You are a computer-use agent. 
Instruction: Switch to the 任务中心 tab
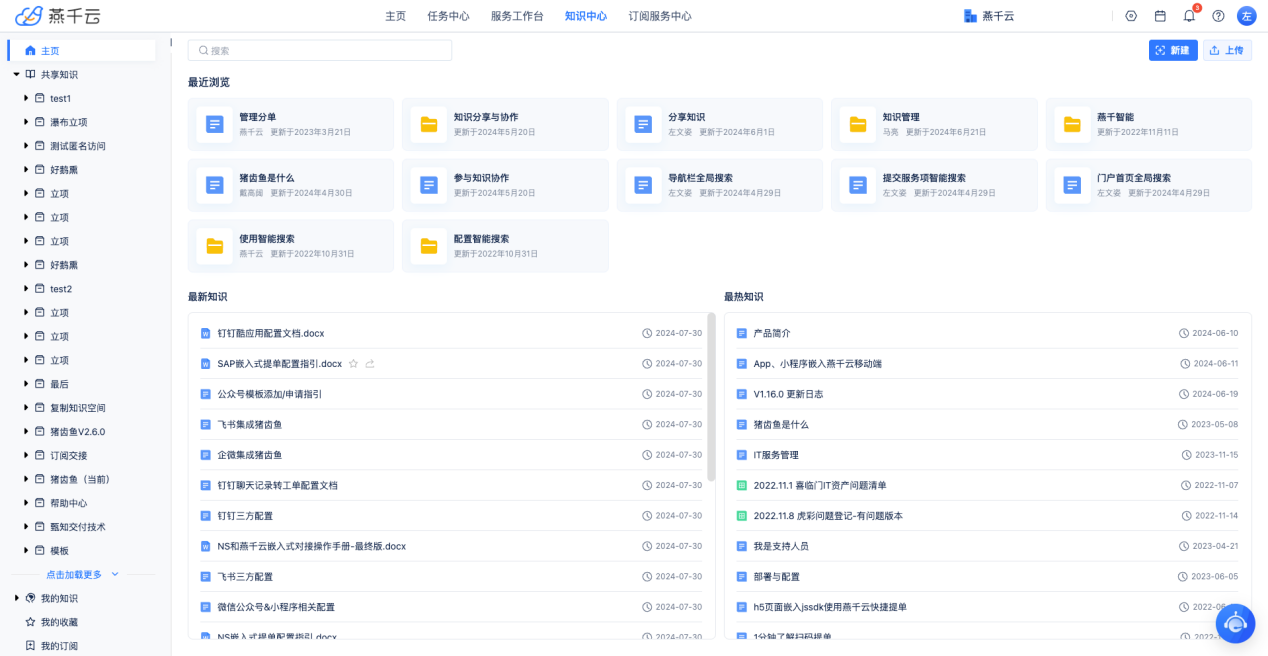(448, 16)
